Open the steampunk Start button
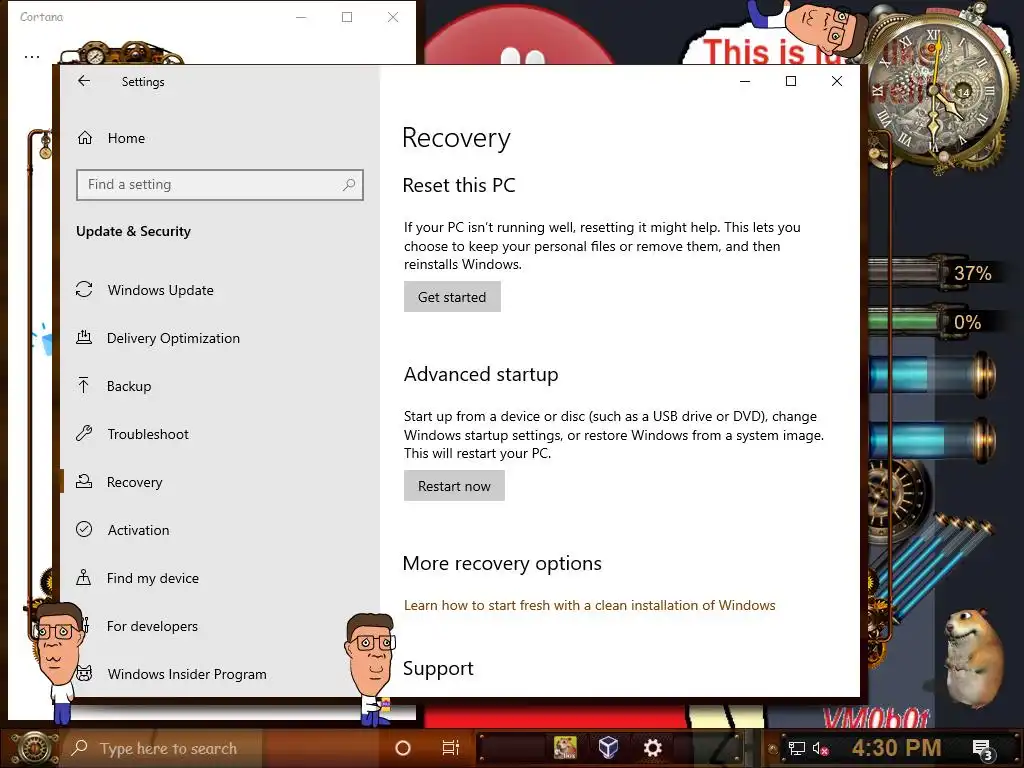Screen dimensions: 1024x768 tap(34, 748)
